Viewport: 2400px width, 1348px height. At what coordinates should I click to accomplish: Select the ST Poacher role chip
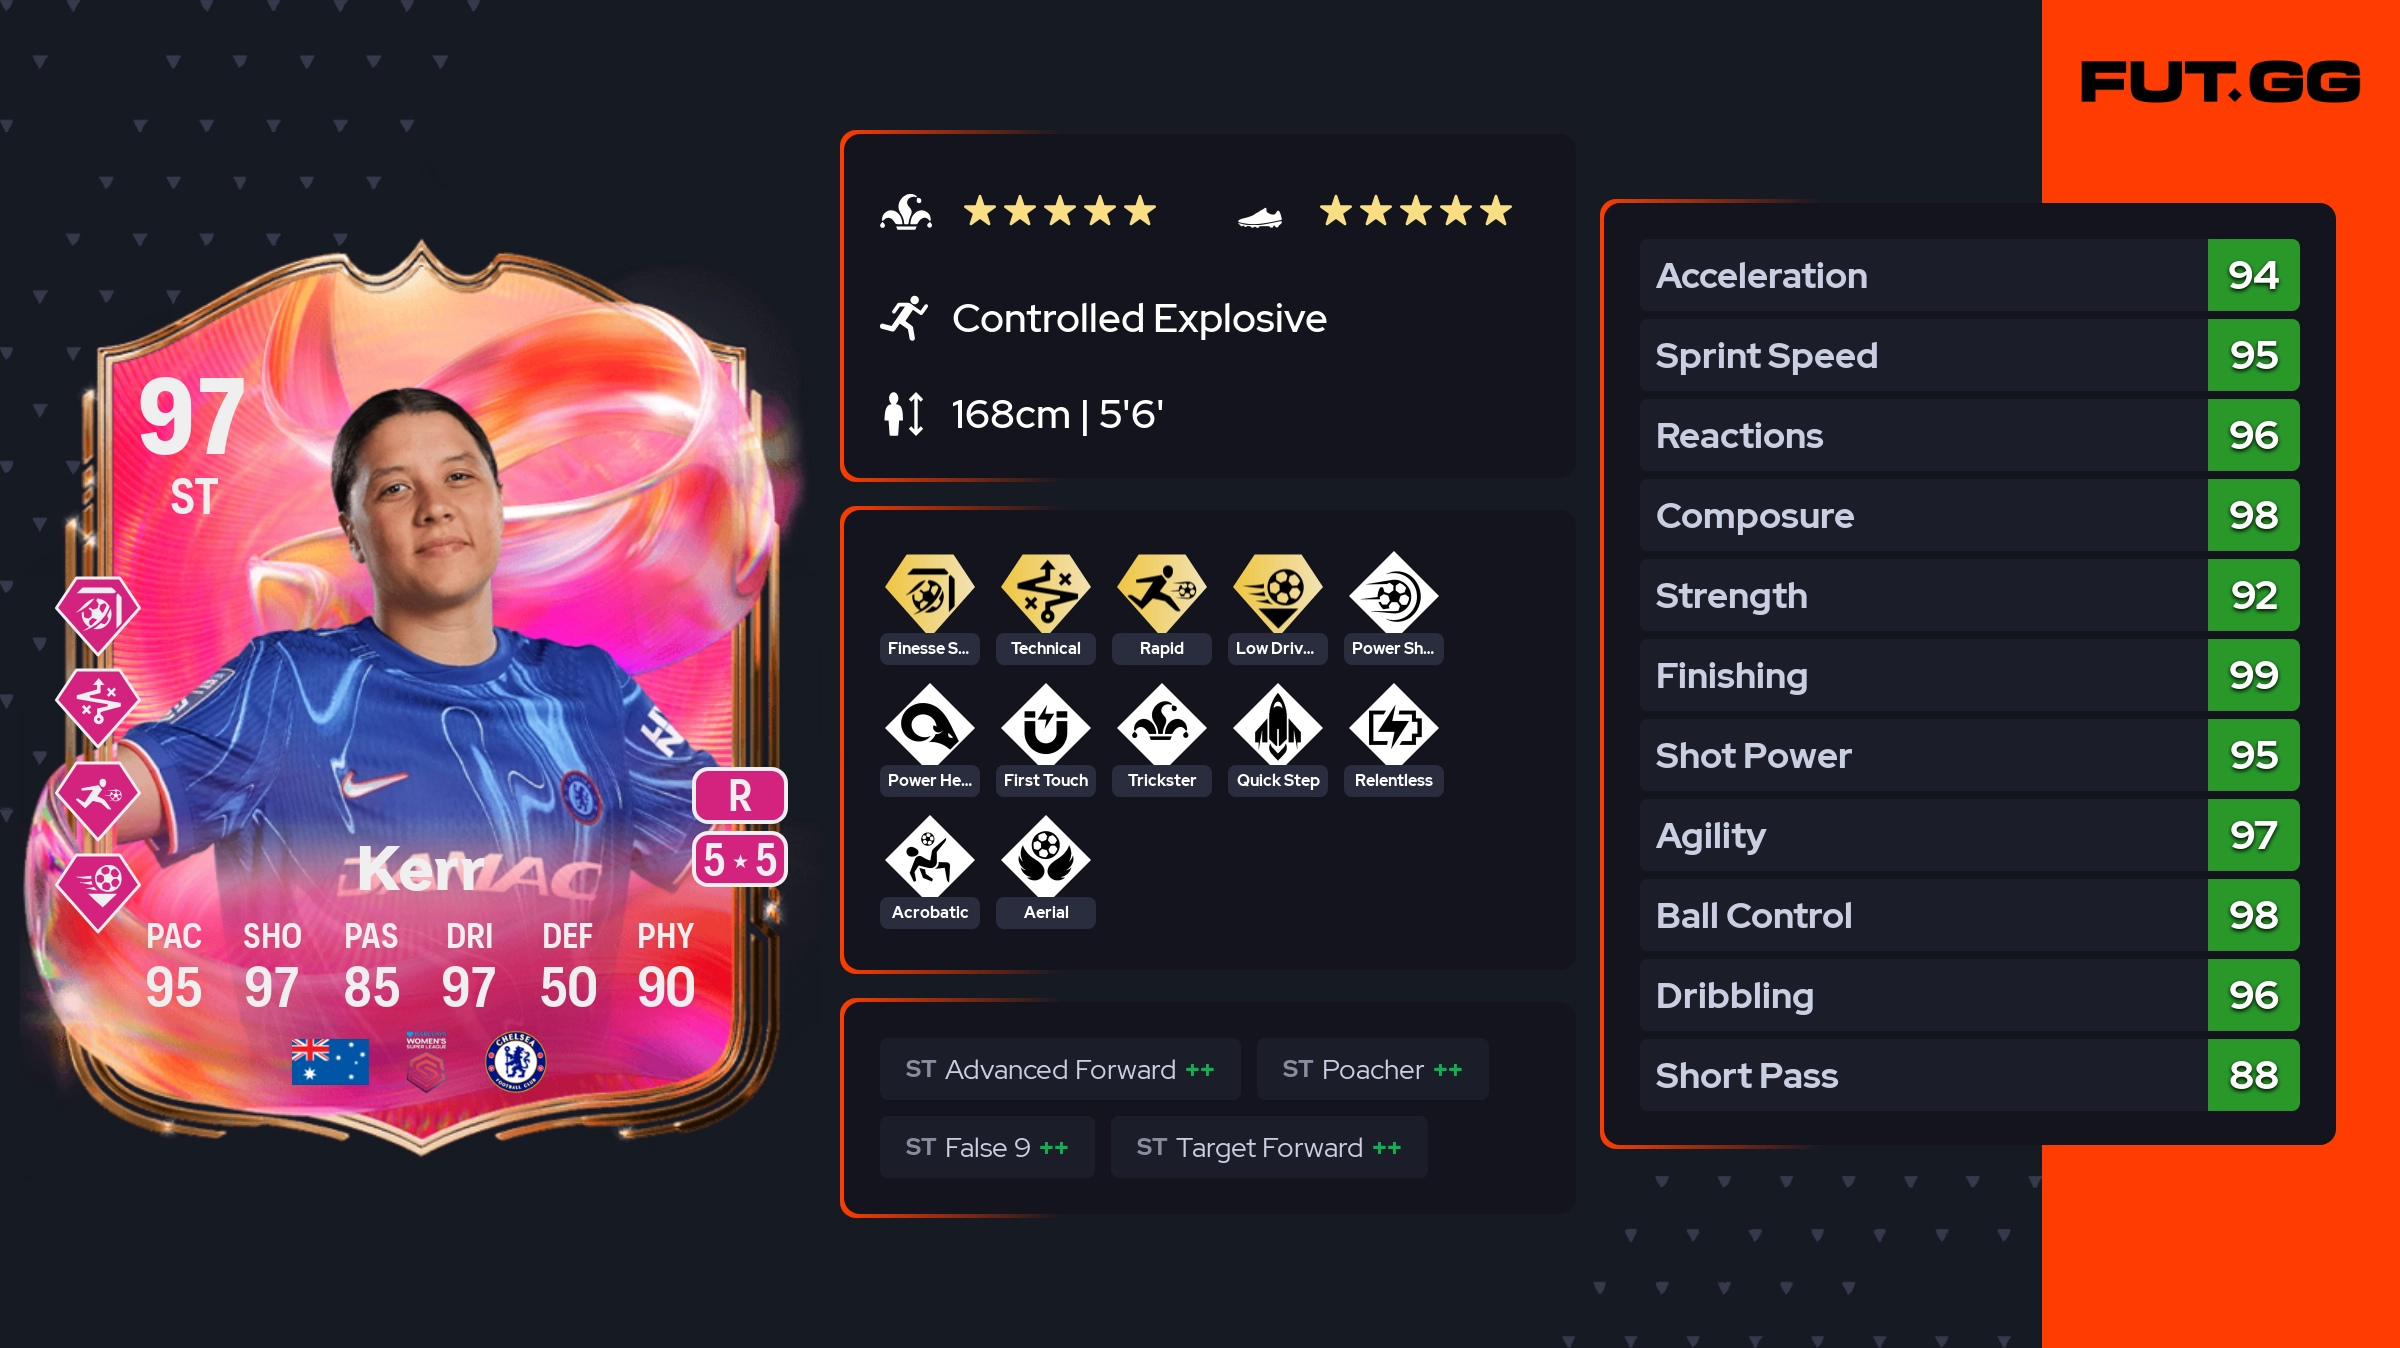pyautogui.click(x=1372, y=1069)
